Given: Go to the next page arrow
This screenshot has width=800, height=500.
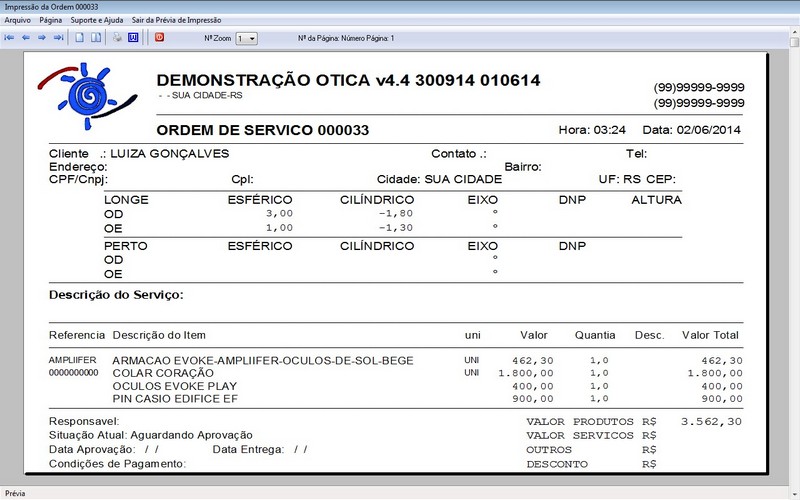Looking at the screenshot, I should pyautogui.click(x=42, y=38).
